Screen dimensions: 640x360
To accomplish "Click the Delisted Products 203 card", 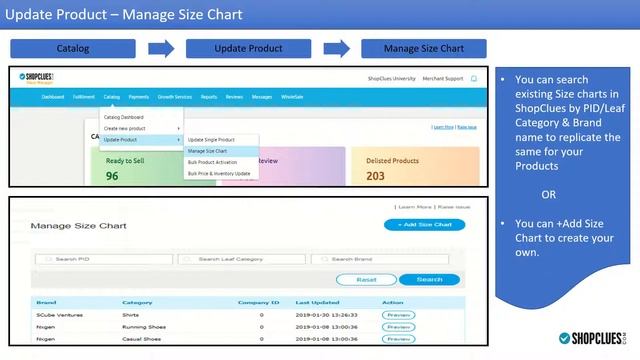I will point(416,166).
